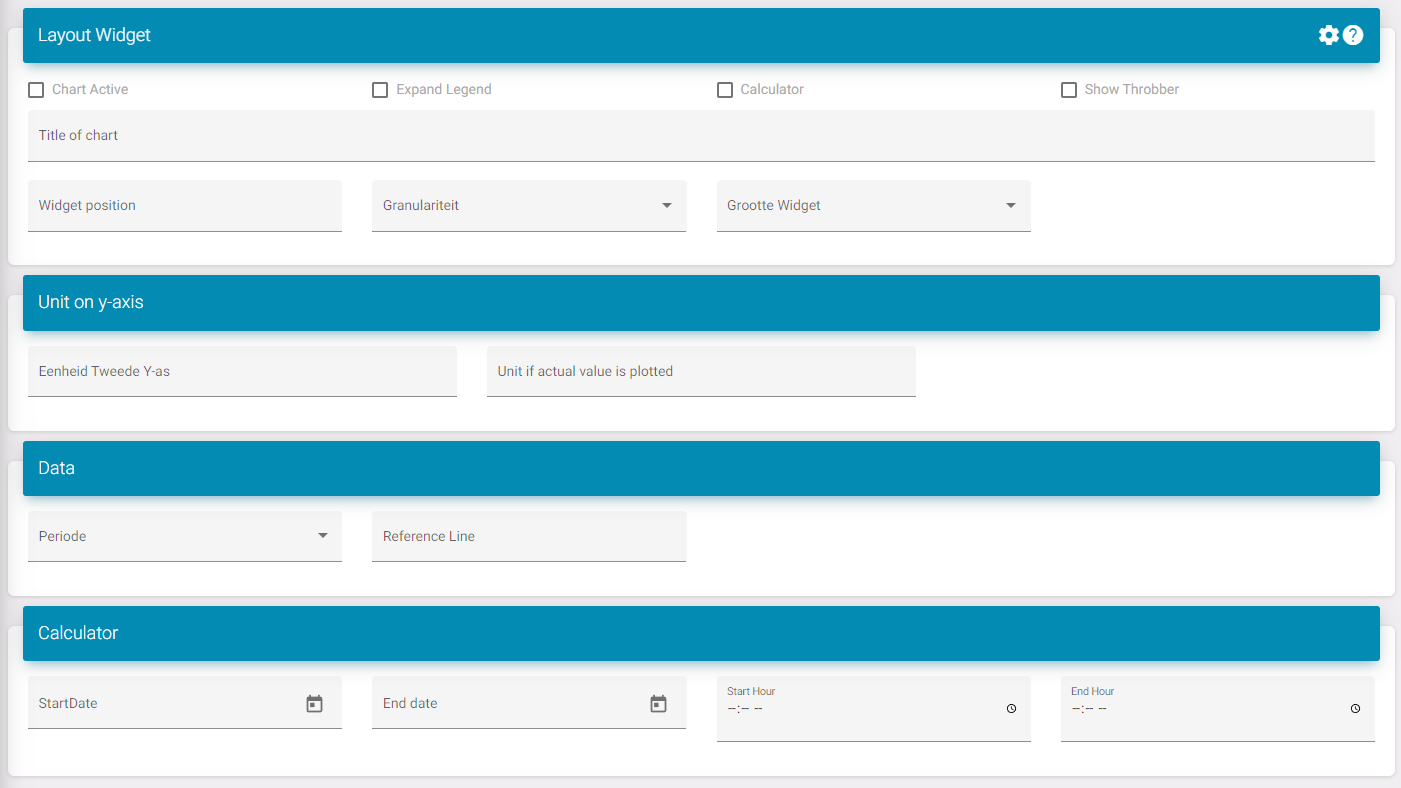Click the Unit if actual value is plotted field
This screenshot has width=1401, height=788.
pyautogui.click(x=700, y=372)
